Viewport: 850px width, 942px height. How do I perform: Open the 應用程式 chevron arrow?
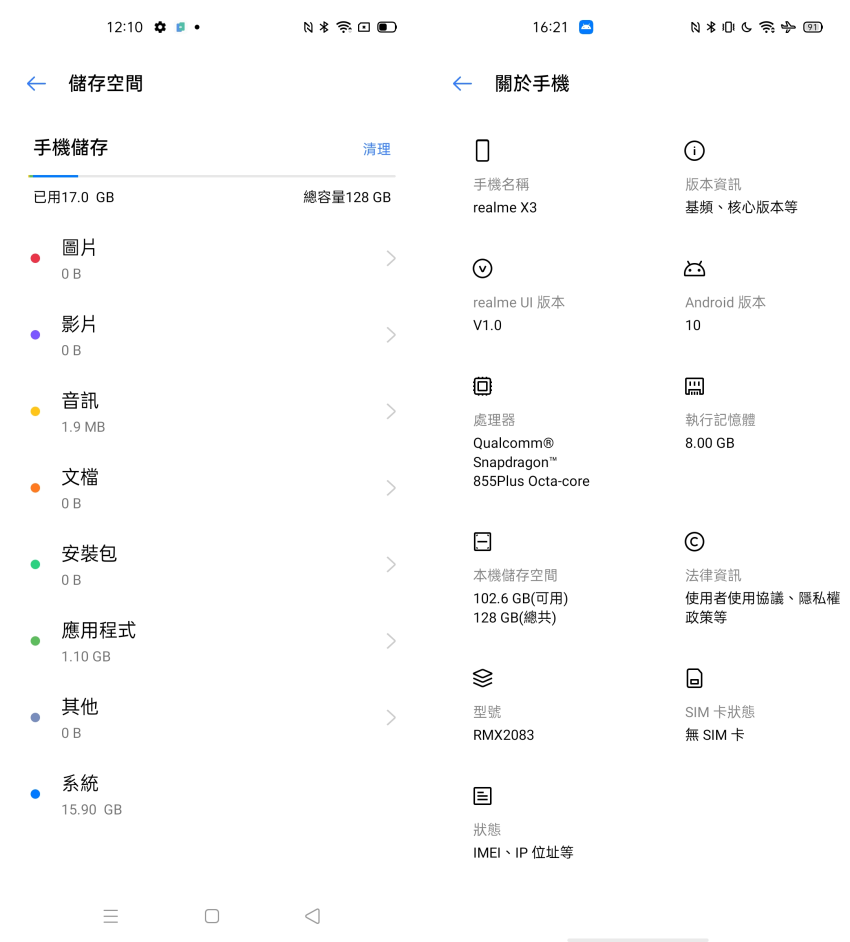(391, 641)
